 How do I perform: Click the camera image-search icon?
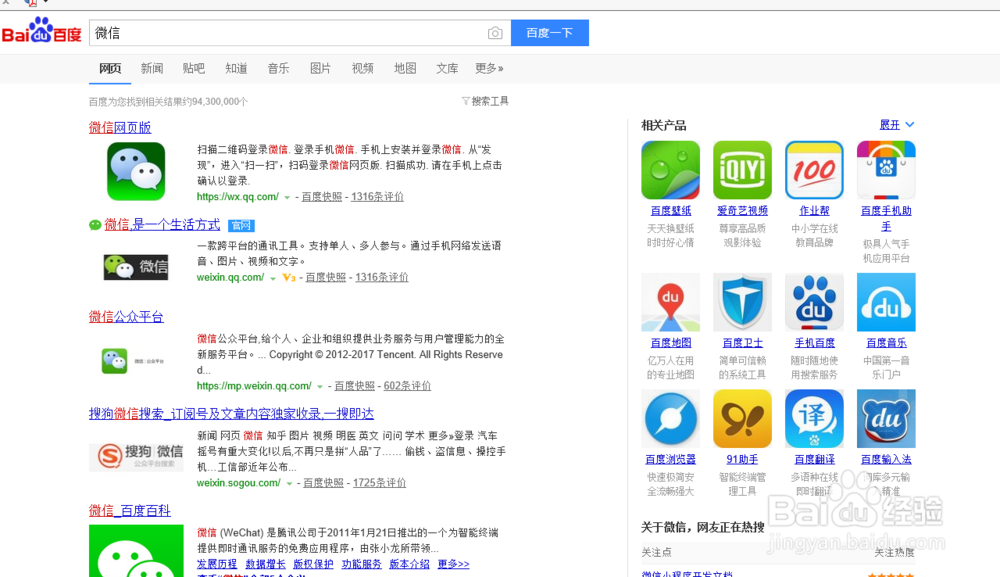pyautogui.click(x=495, y=33)
